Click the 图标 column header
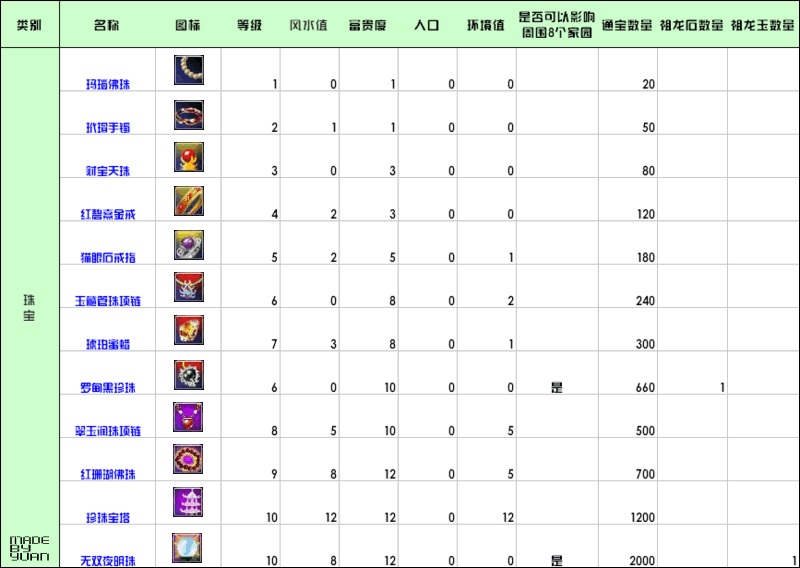 pyautogui.click(x=188, y=25)
